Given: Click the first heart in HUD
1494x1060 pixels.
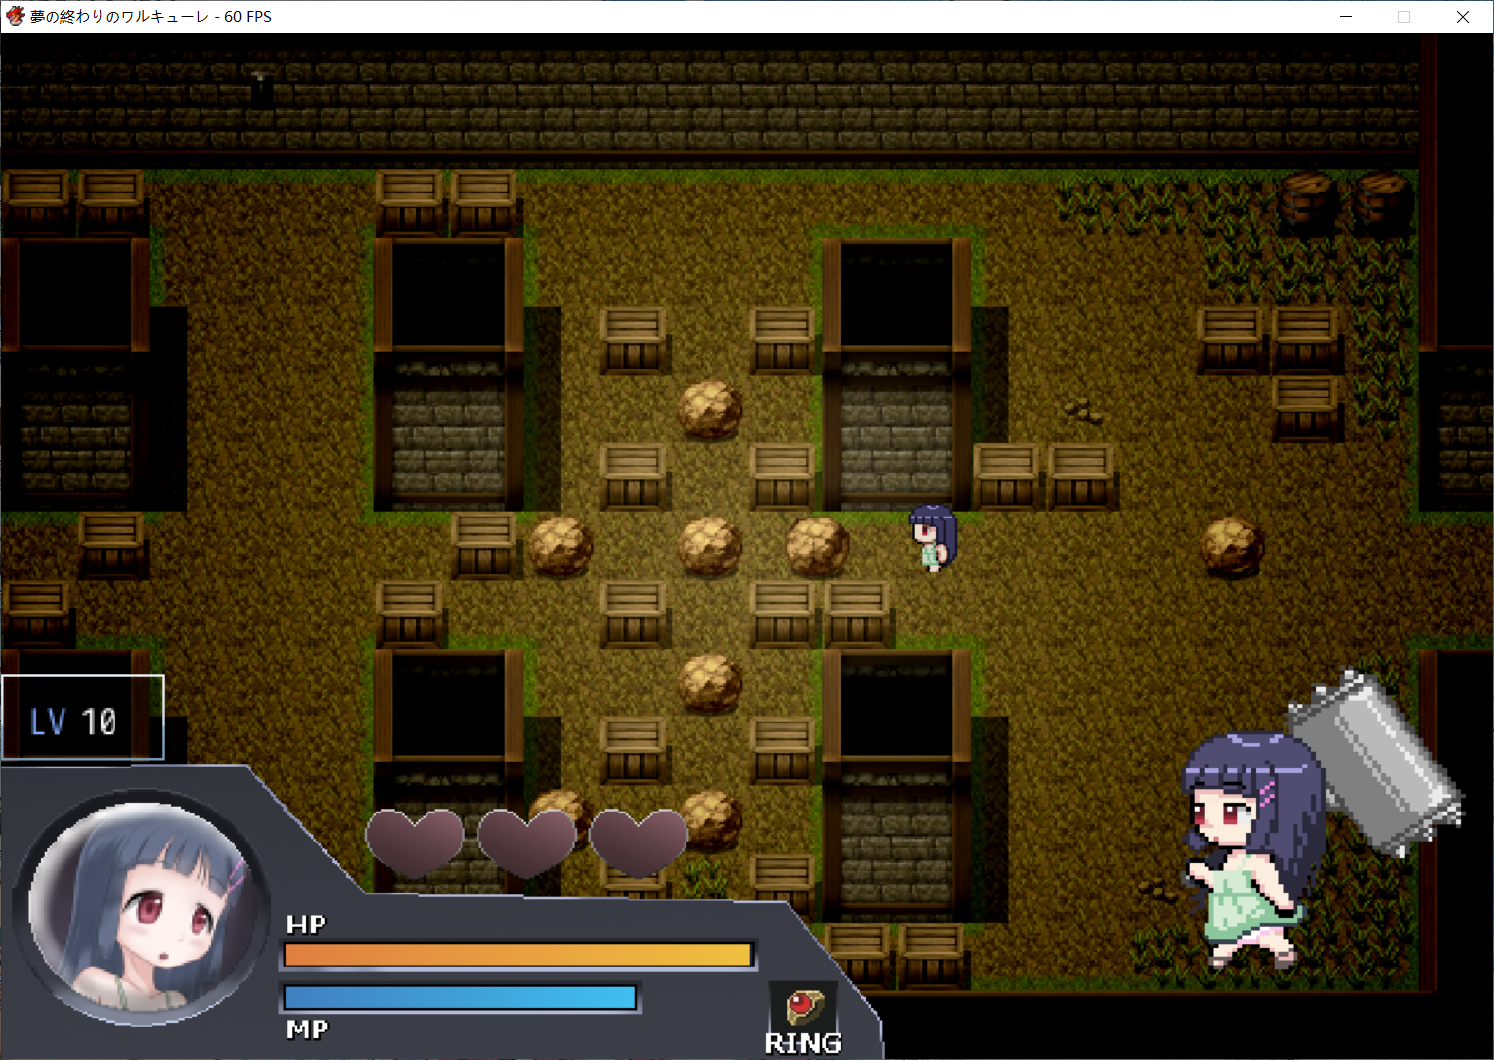Looking at the screenshot, I should click(415, 842).
